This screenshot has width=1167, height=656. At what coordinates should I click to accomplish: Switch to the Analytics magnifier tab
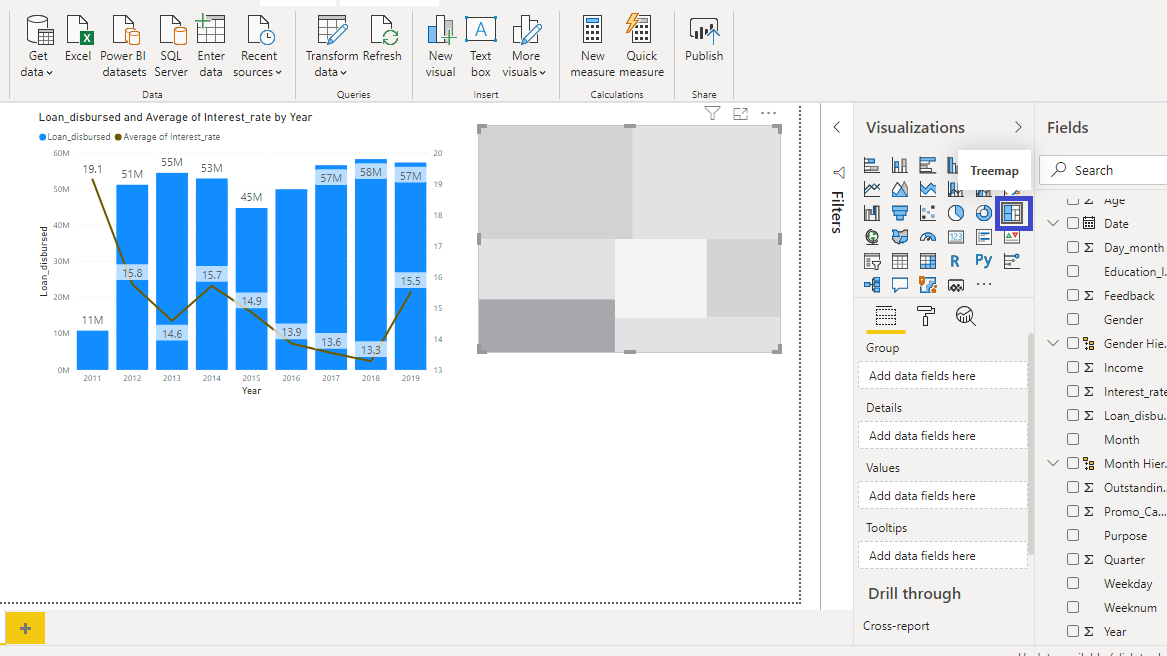pyautogui.click(x=965, y=316)
